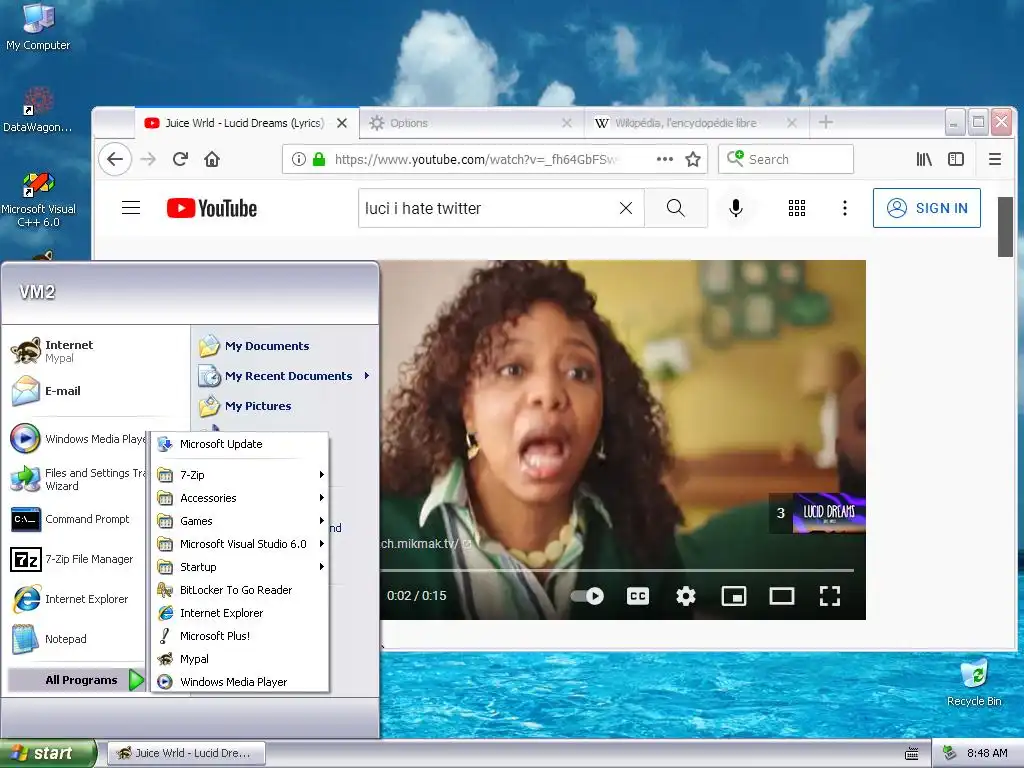Expand Games program folder
The width and height of the screenshot is (1024, 768).
(x=240, y=520)
